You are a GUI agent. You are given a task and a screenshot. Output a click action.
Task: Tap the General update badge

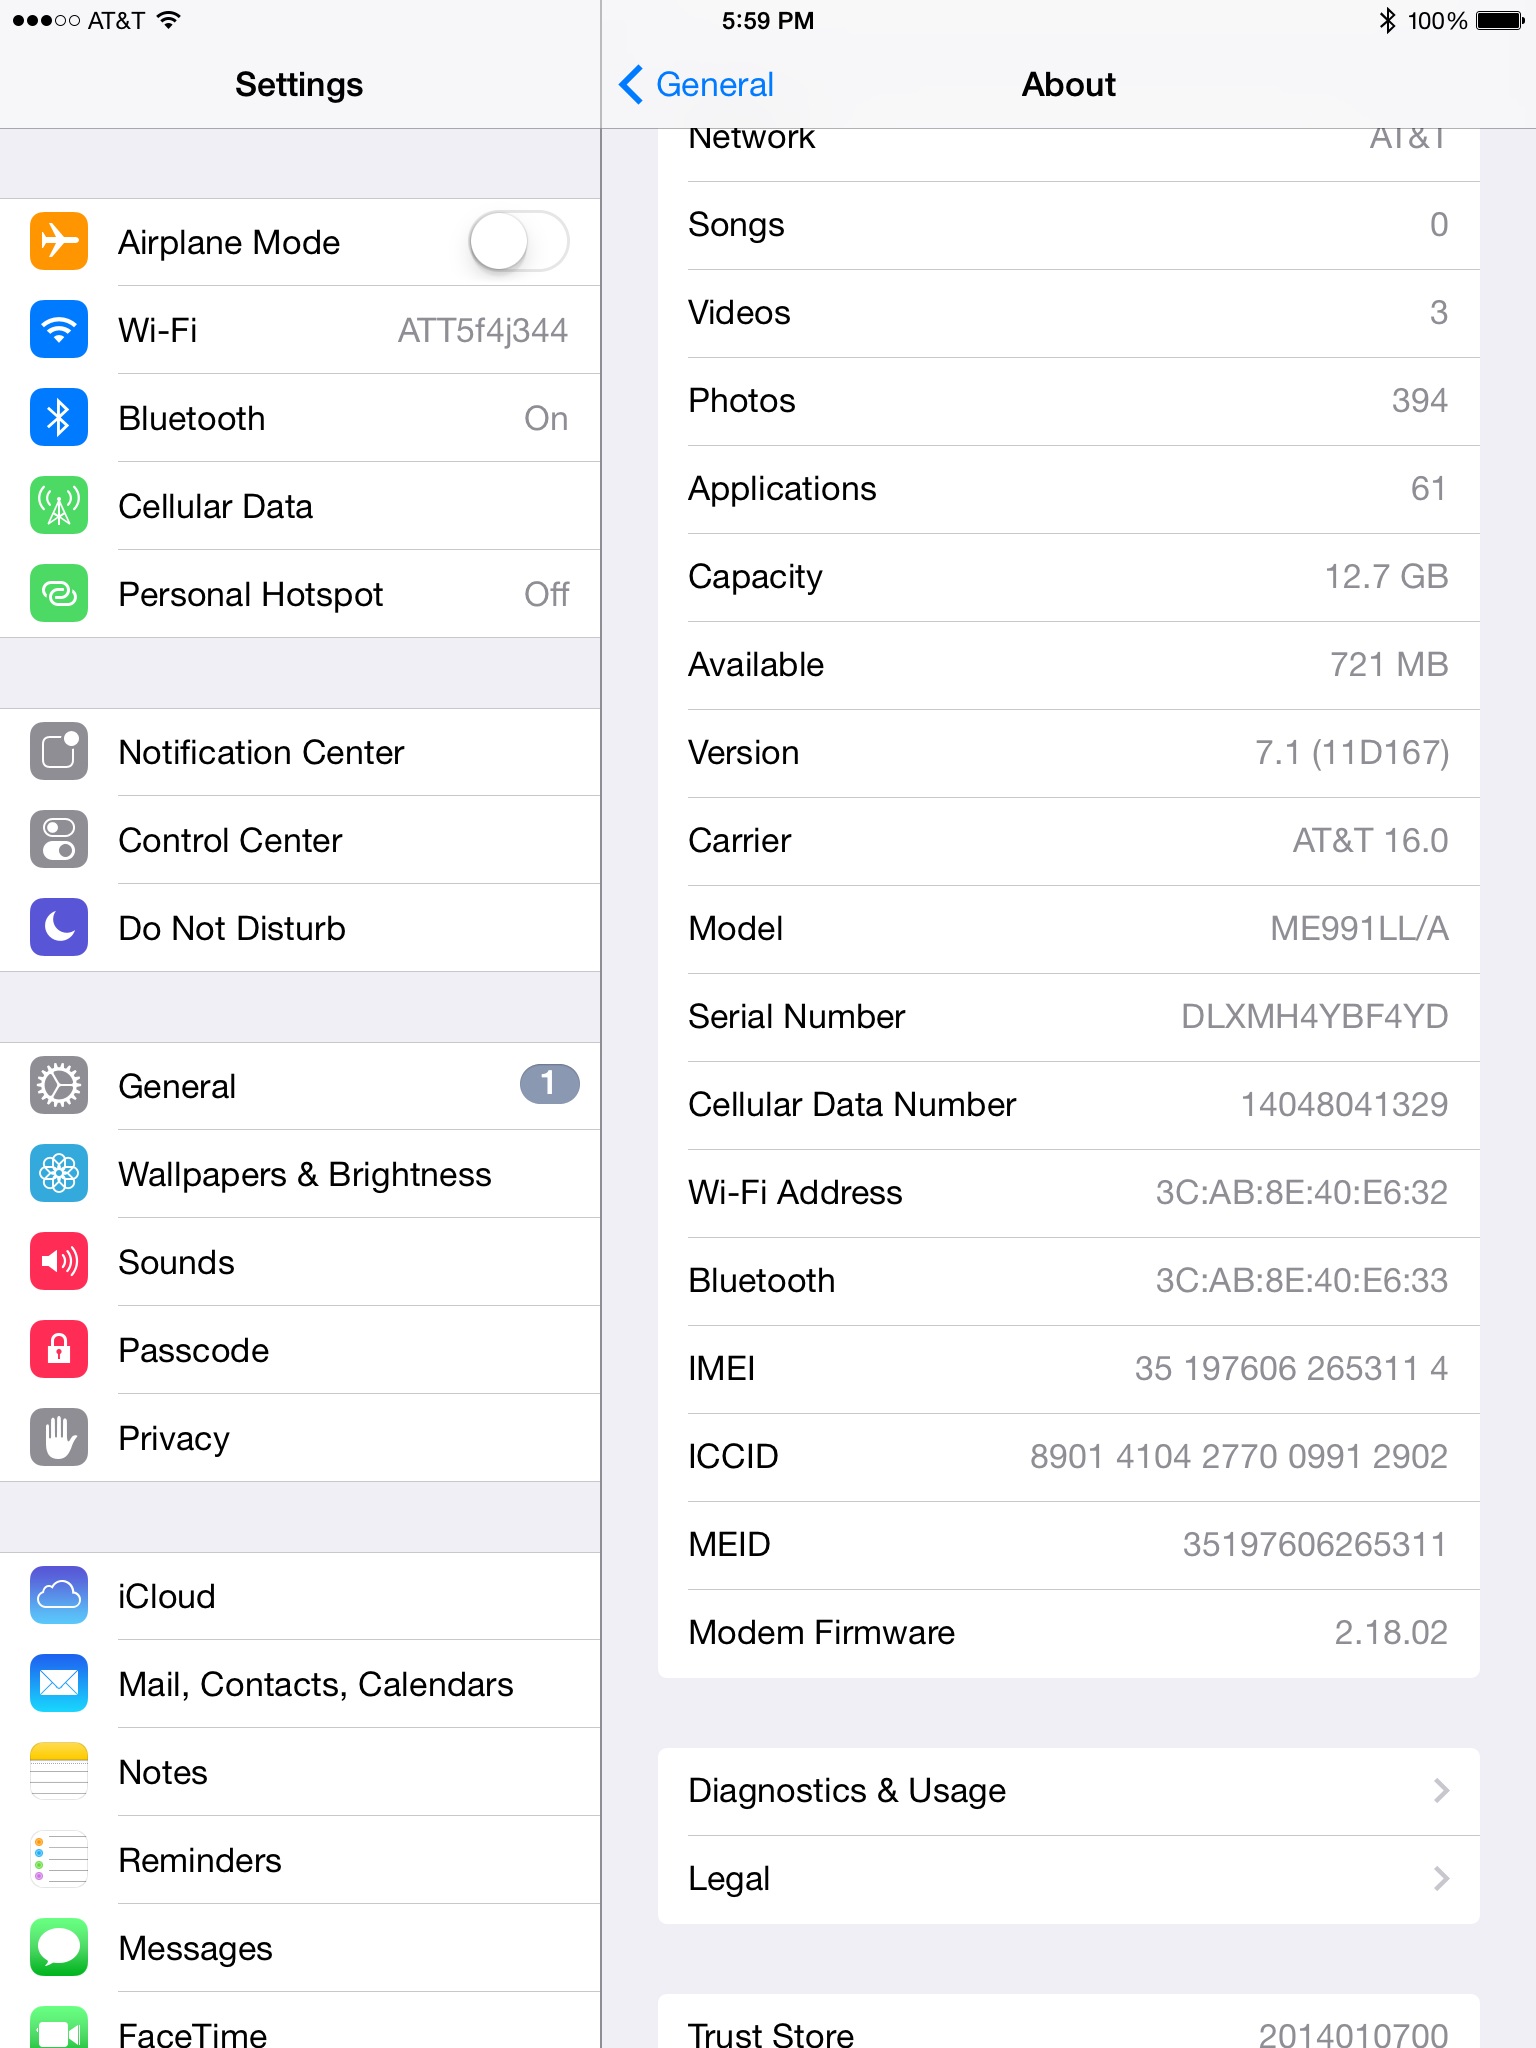click(549, 1084)
